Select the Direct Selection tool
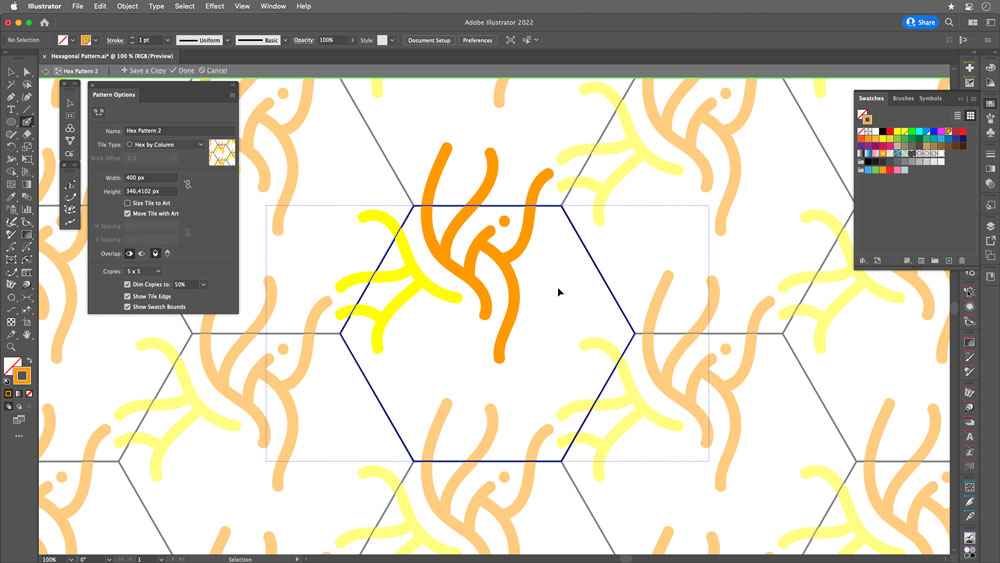Image resolution: width=1000 pixels, height=563 pixels. tap(27, 72)
